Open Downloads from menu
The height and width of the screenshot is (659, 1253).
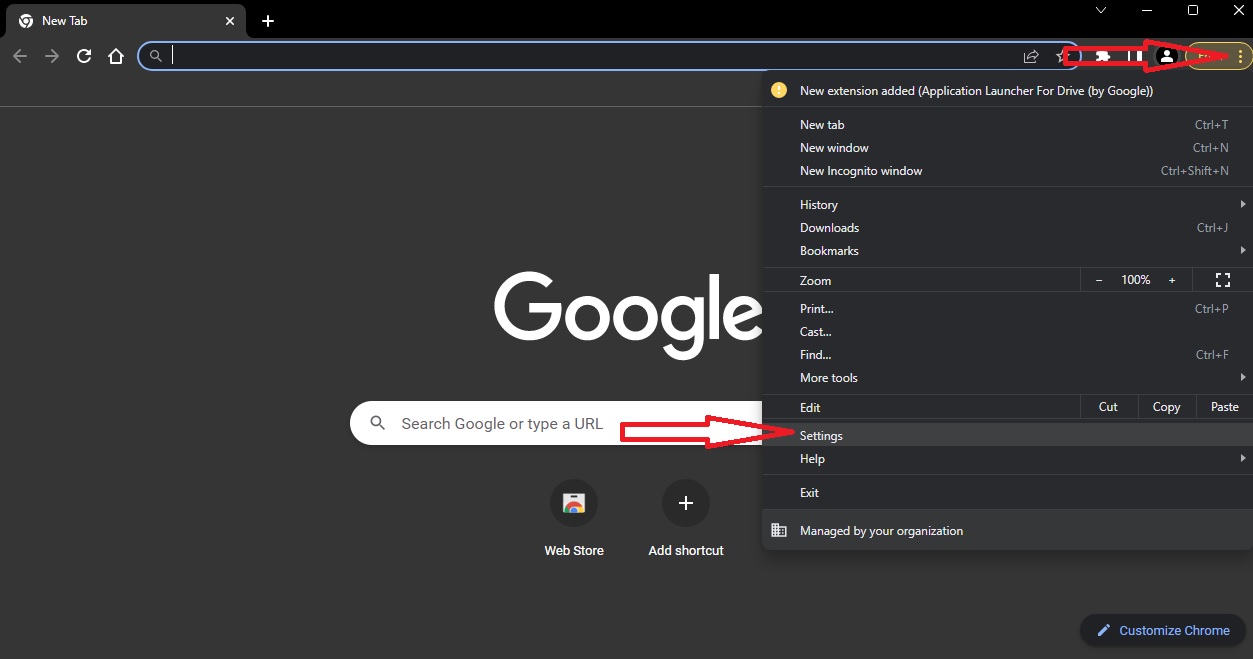click(1007, 228)
